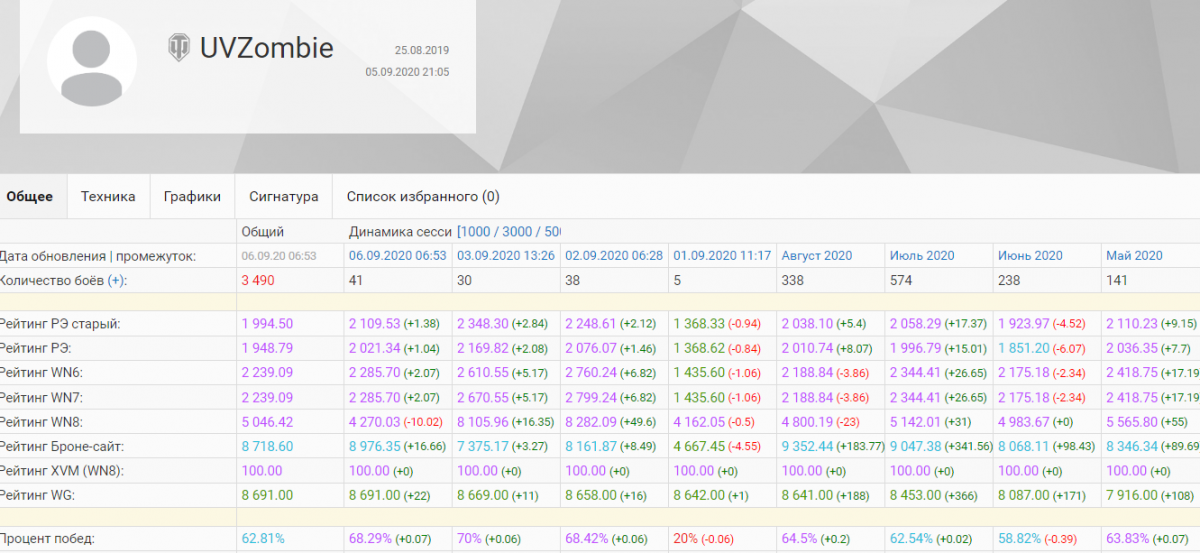Open the Графики tab
Viewport: 1200px width, 553px height.
tap(192, 197)
